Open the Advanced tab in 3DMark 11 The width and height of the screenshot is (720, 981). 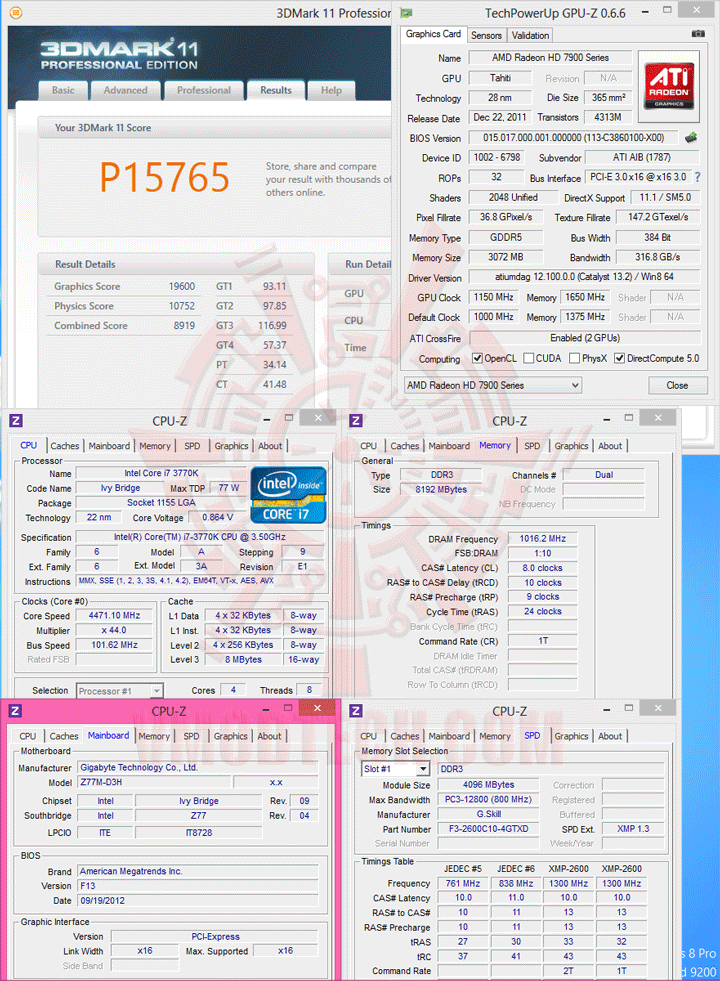click(x=125, y=90)
